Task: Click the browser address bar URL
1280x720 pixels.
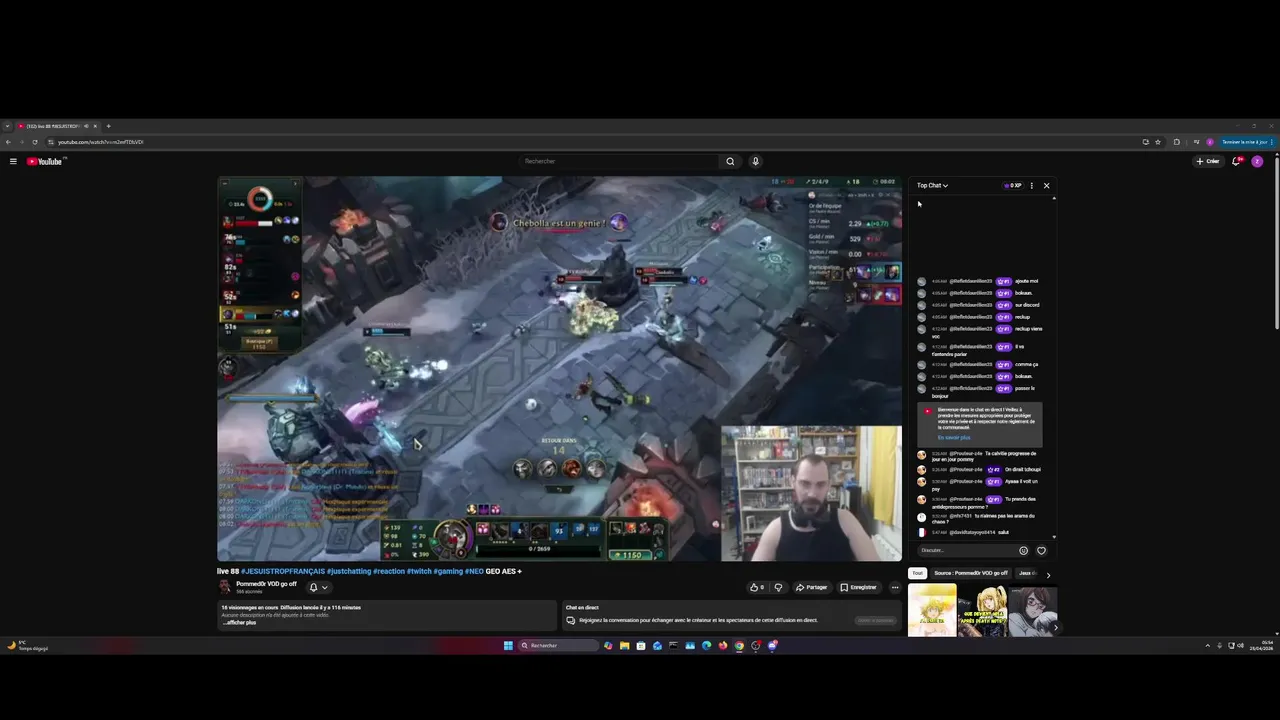Action: (100, 142)
